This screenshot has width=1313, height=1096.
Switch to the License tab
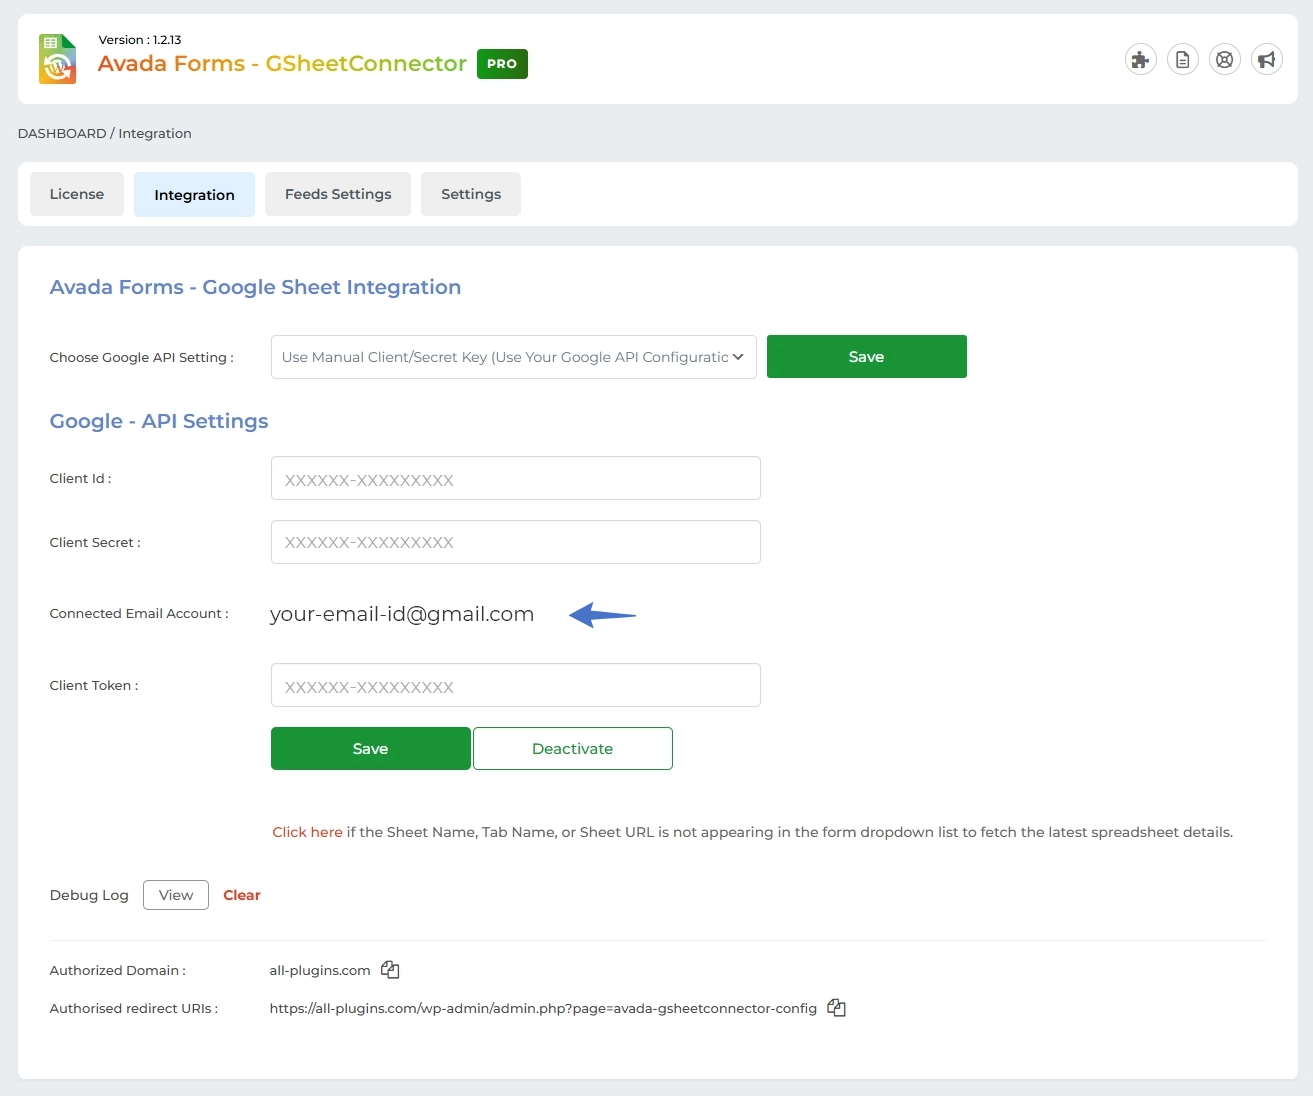coord(77,194)
